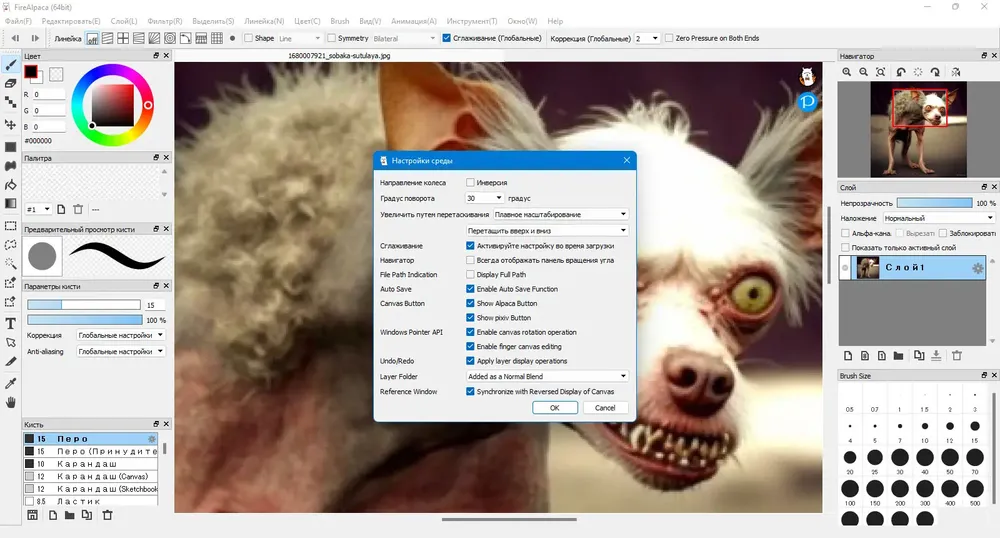The image size is (1000, 538).
Task: Rotate canvas left in Navigator
Action: pos(901,72)
